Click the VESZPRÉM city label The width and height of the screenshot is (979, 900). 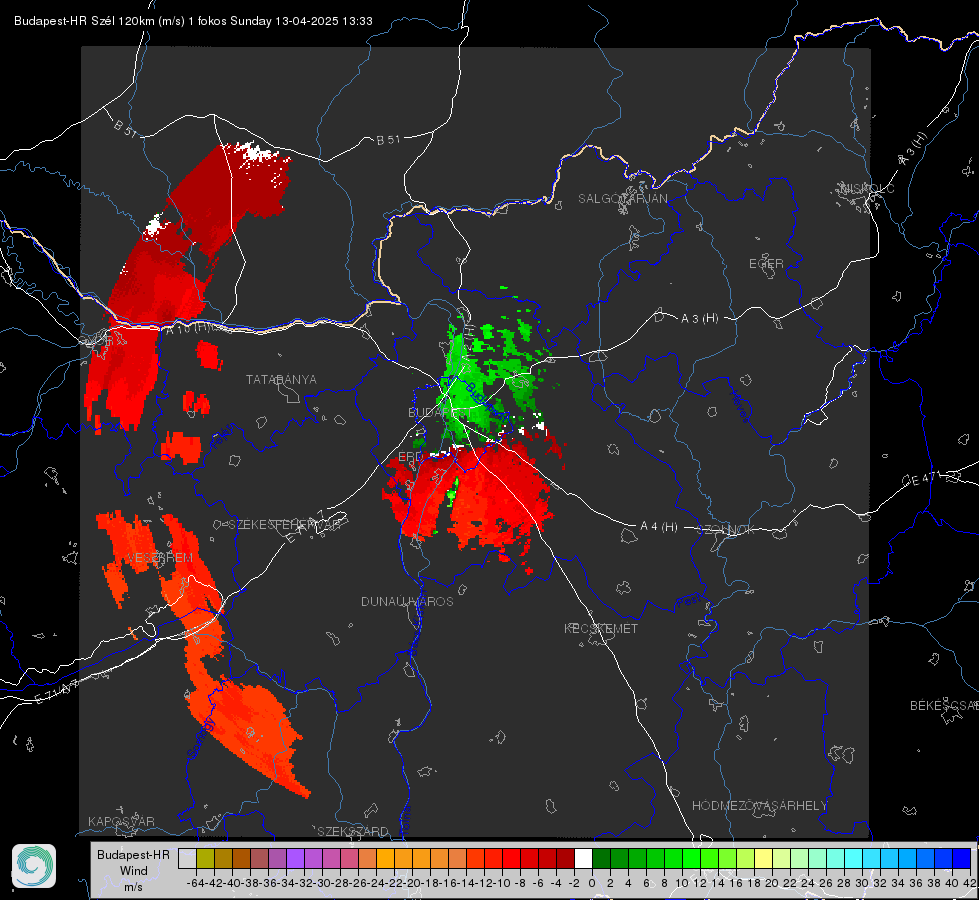[x=160, y=558]
